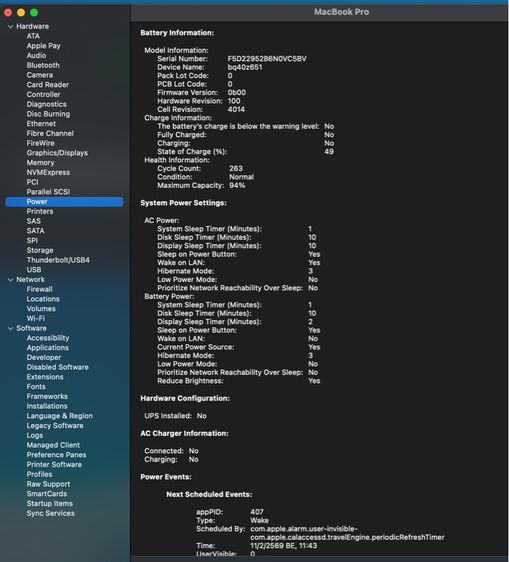Click device name bq40z651
The height and width of the screenshot is (562, 509).
[245, 67]
